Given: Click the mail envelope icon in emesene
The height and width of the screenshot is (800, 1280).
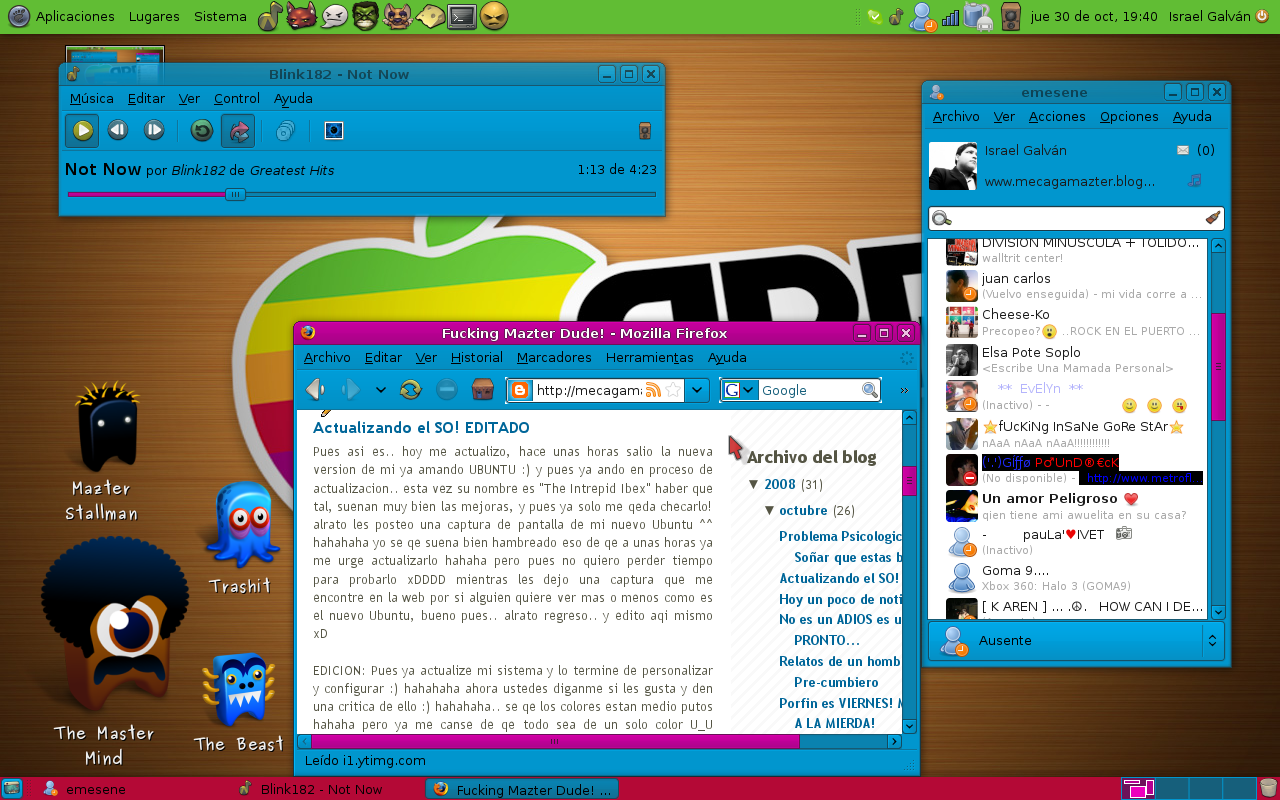Looking at the screenshot, I should point(1183,151).
